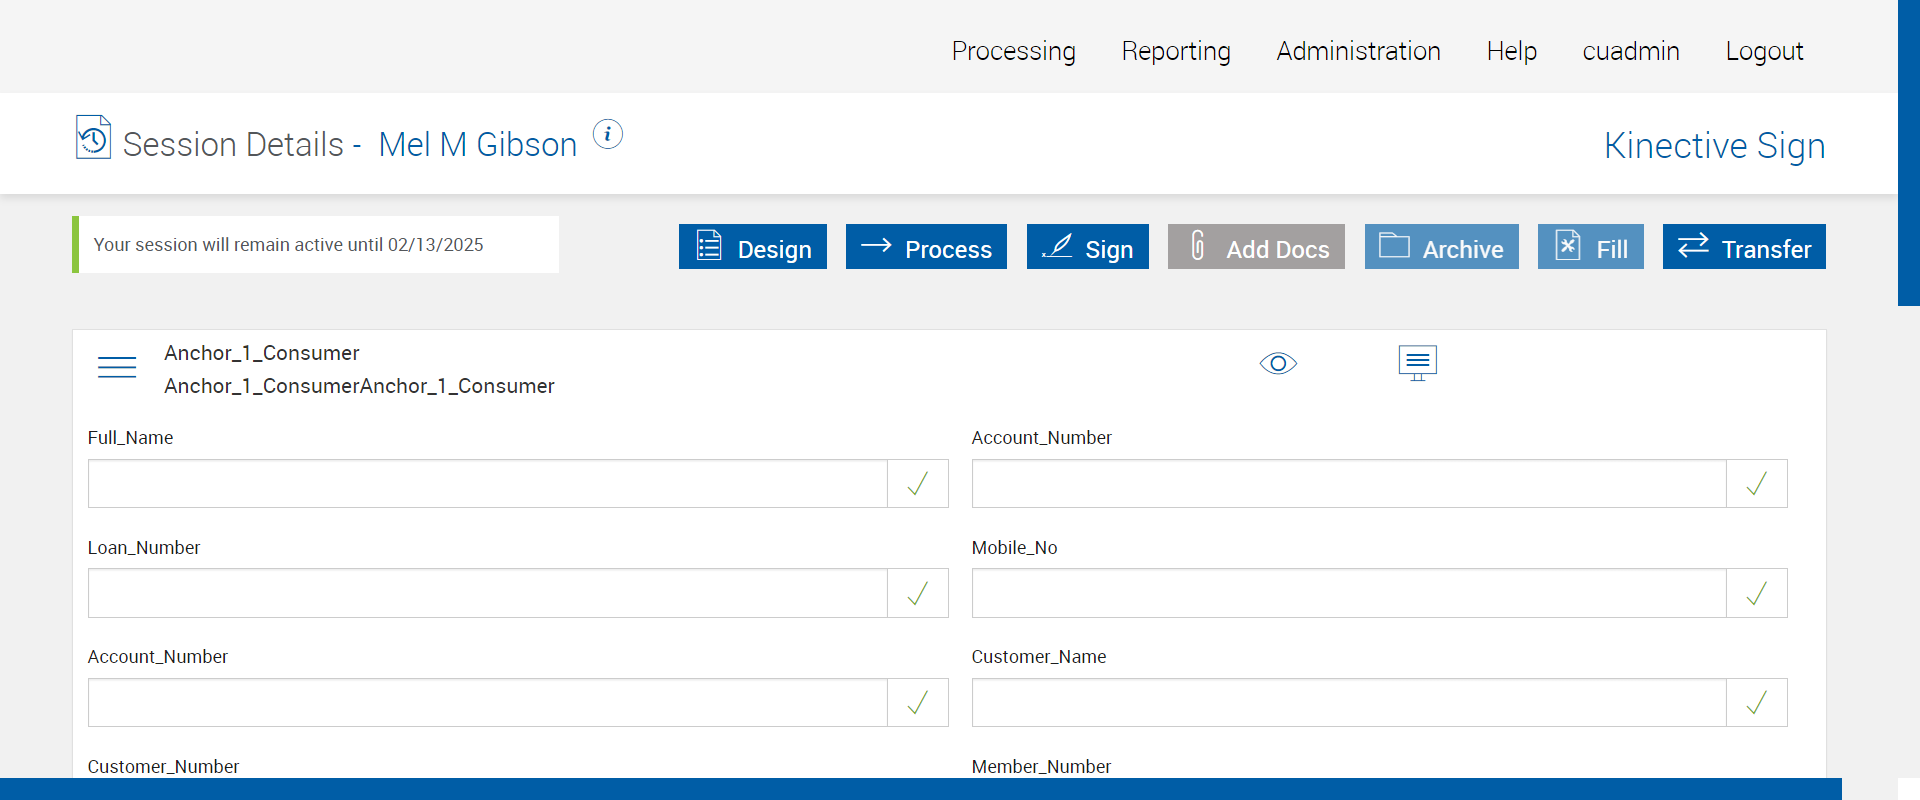1920x800 pixels.
Task: Click the checkmark beside the Customer_Name field
Action: (x=1757, y=703)
